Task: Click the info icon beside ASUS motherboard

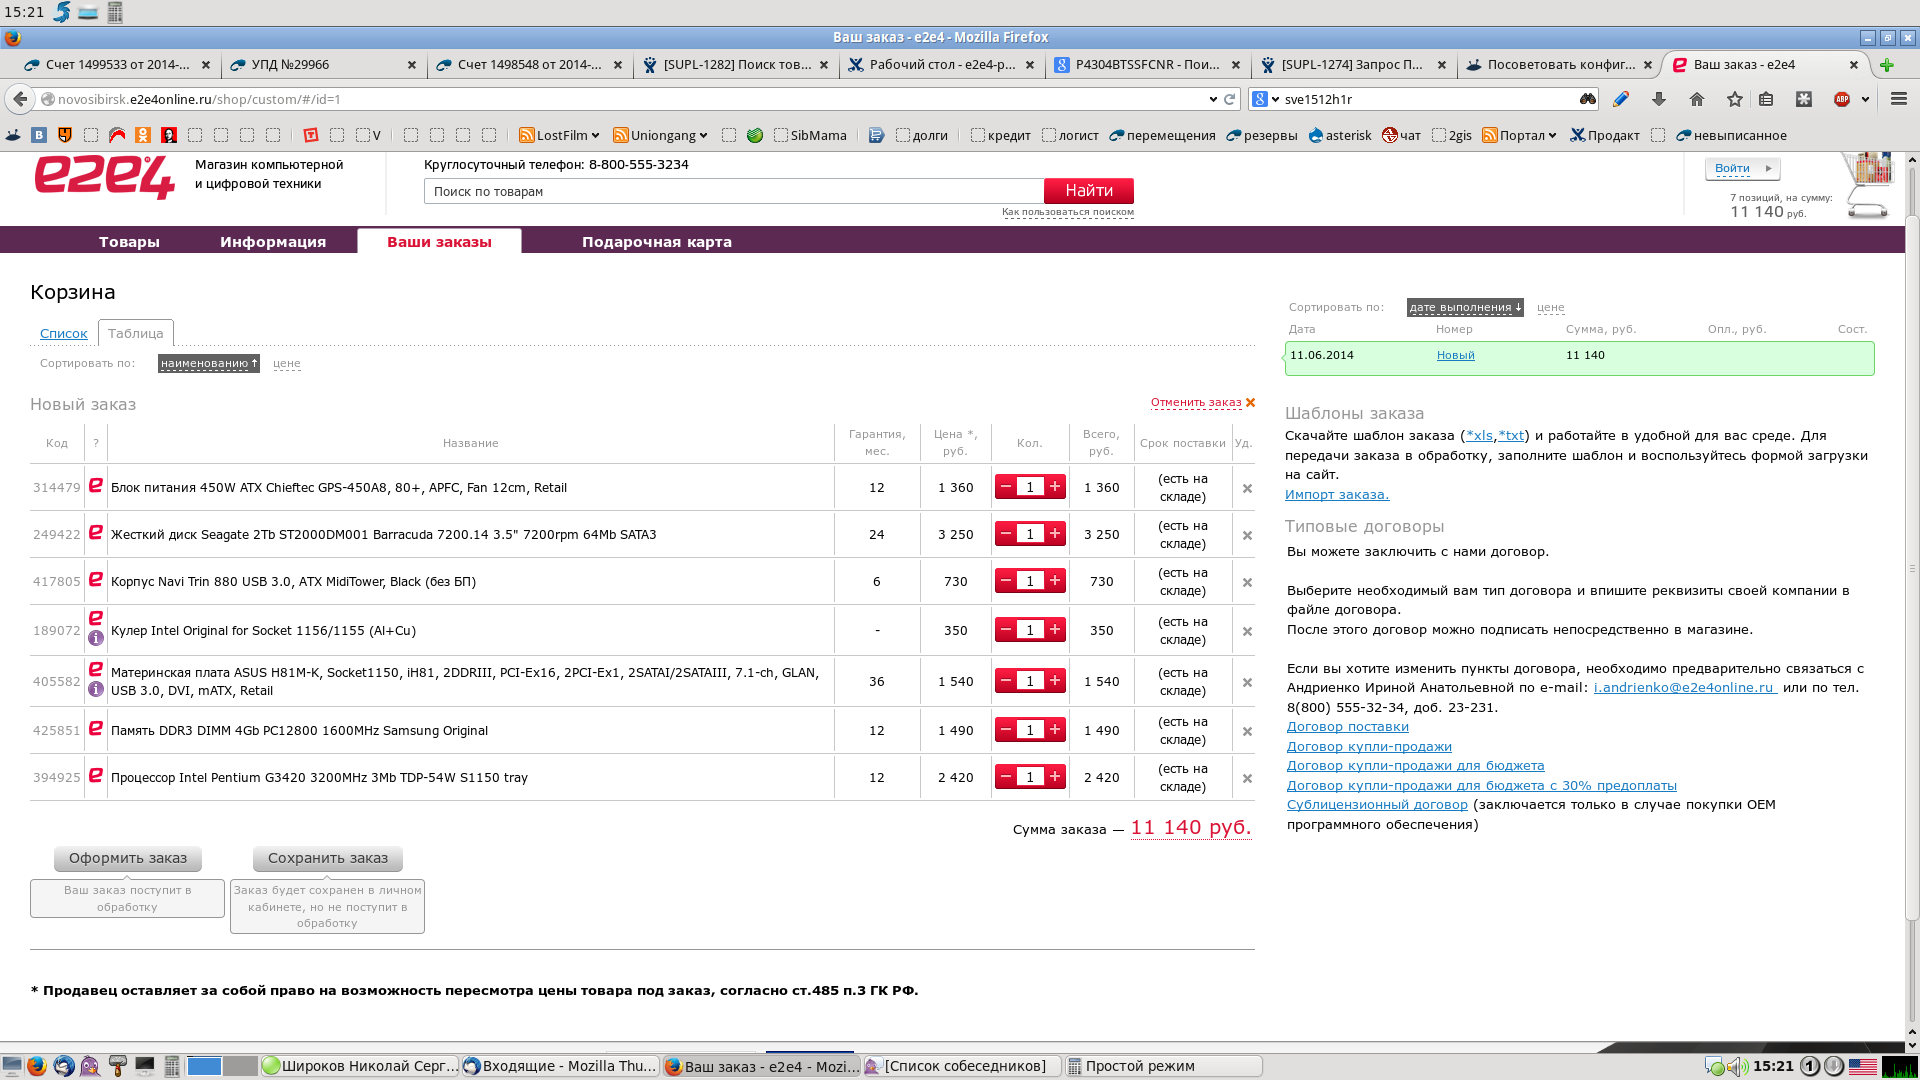Action: (96, 689)
